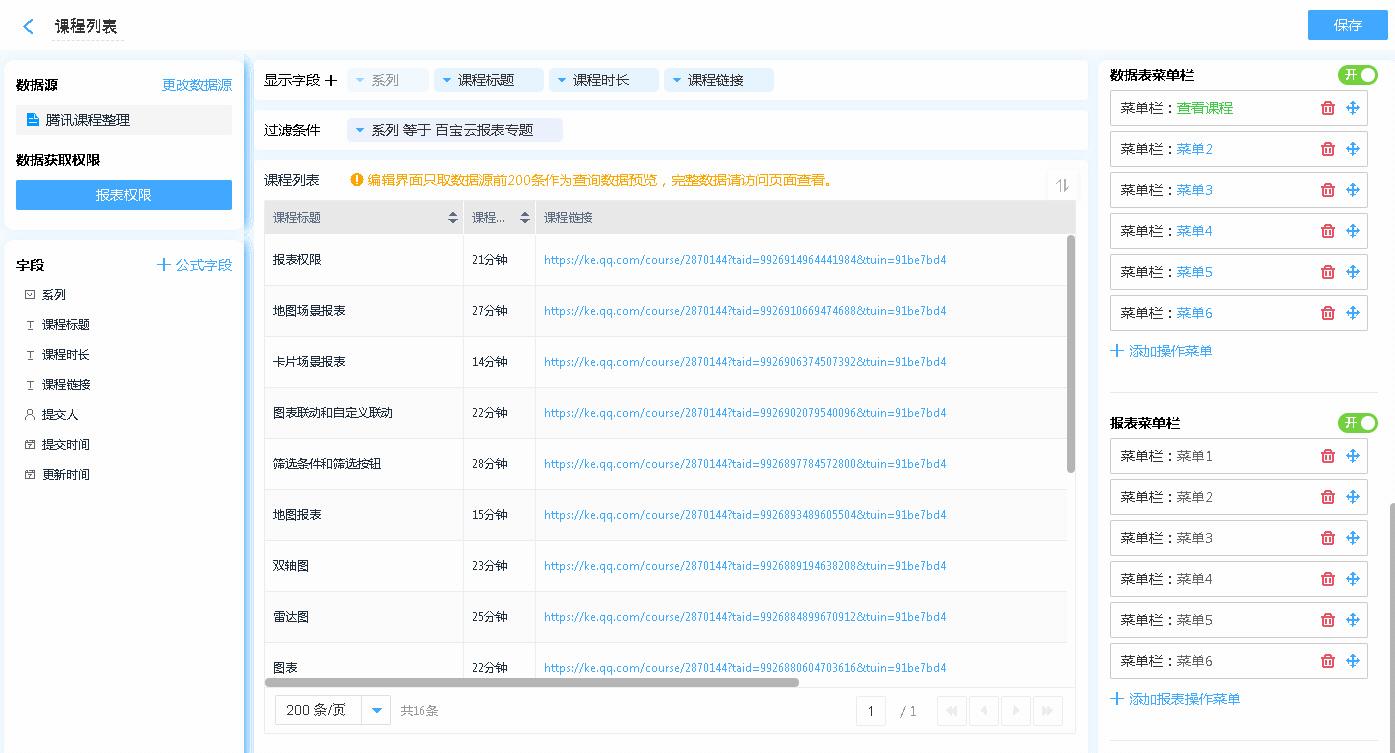Click the horizontal scrollbar under the table
The image size is (1395, 753).
click(532, 683)
